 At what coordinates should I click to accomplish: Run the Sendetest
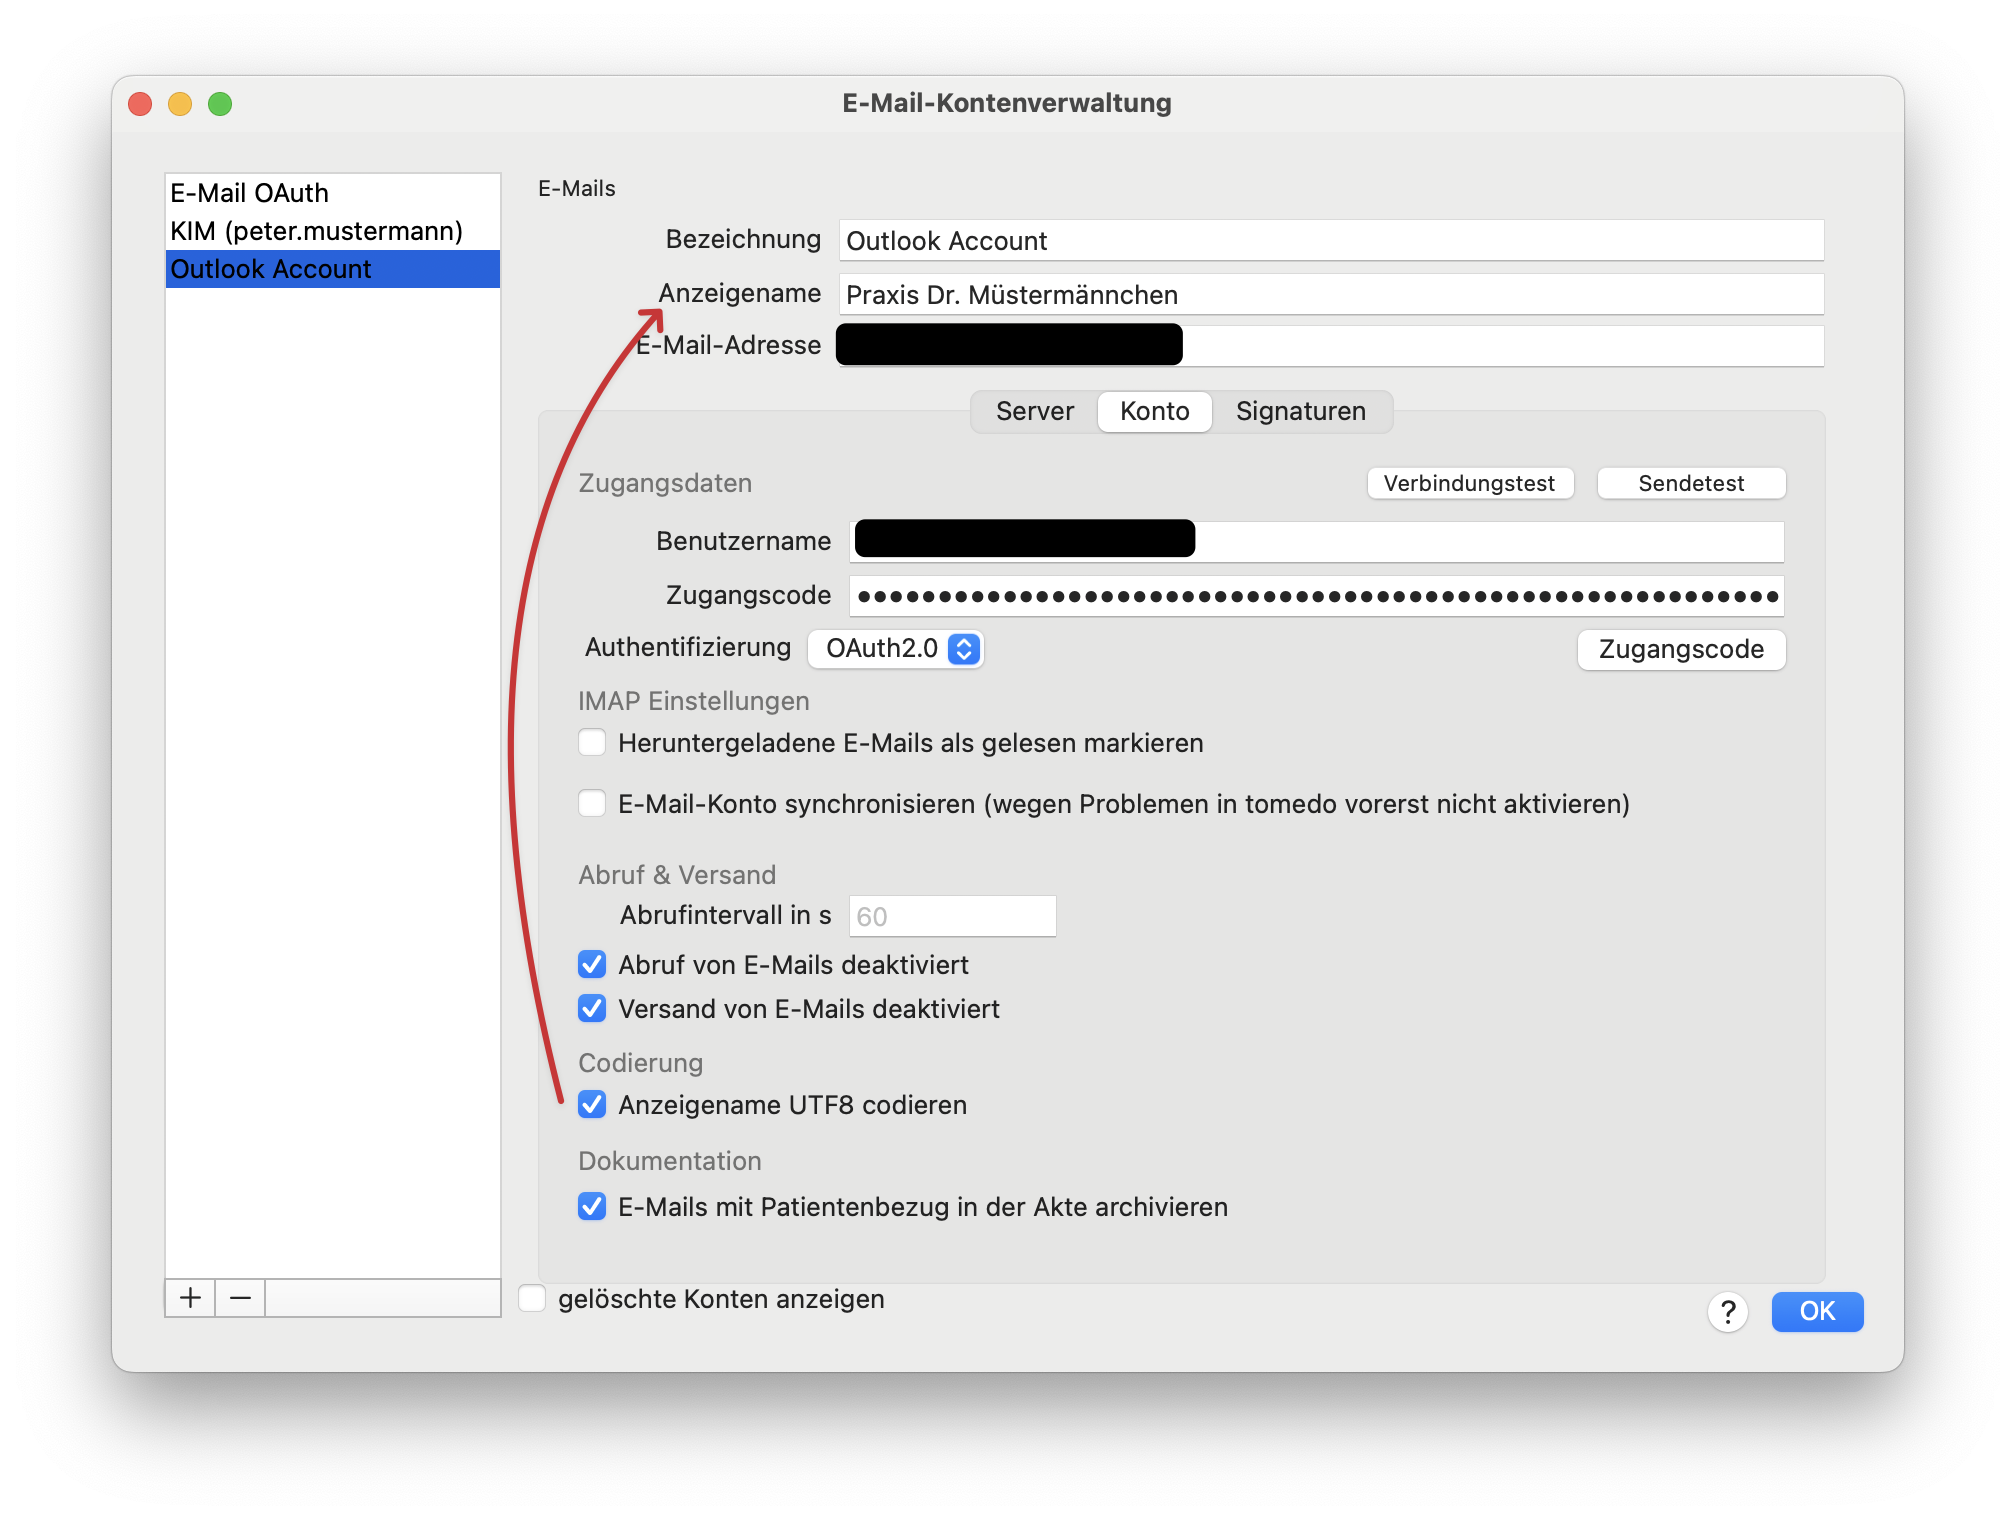pos(1691,484)
